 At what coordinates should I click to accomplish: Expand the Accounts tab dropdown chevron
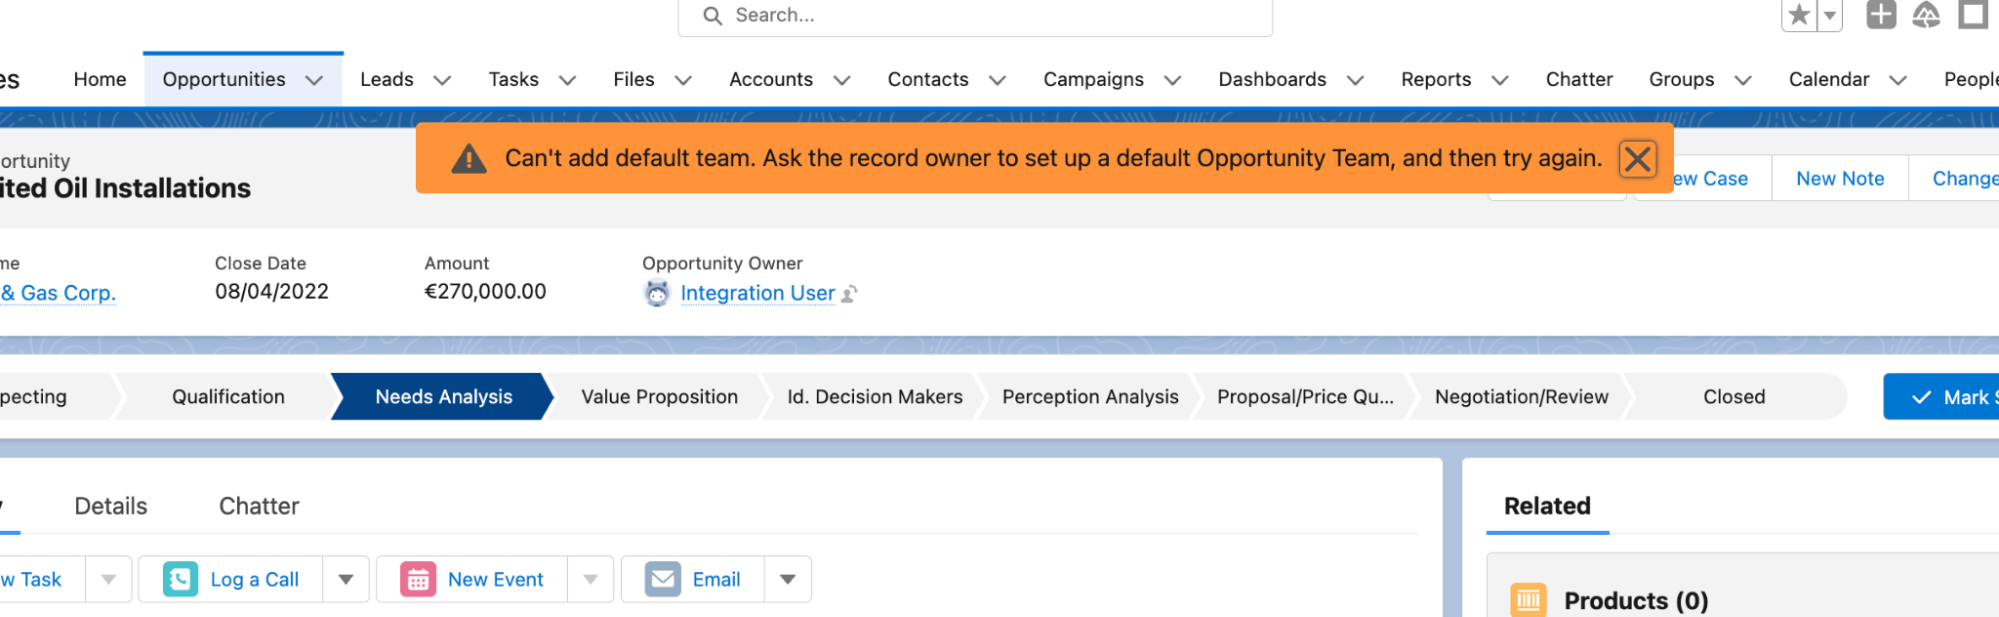tap(842, 80)
